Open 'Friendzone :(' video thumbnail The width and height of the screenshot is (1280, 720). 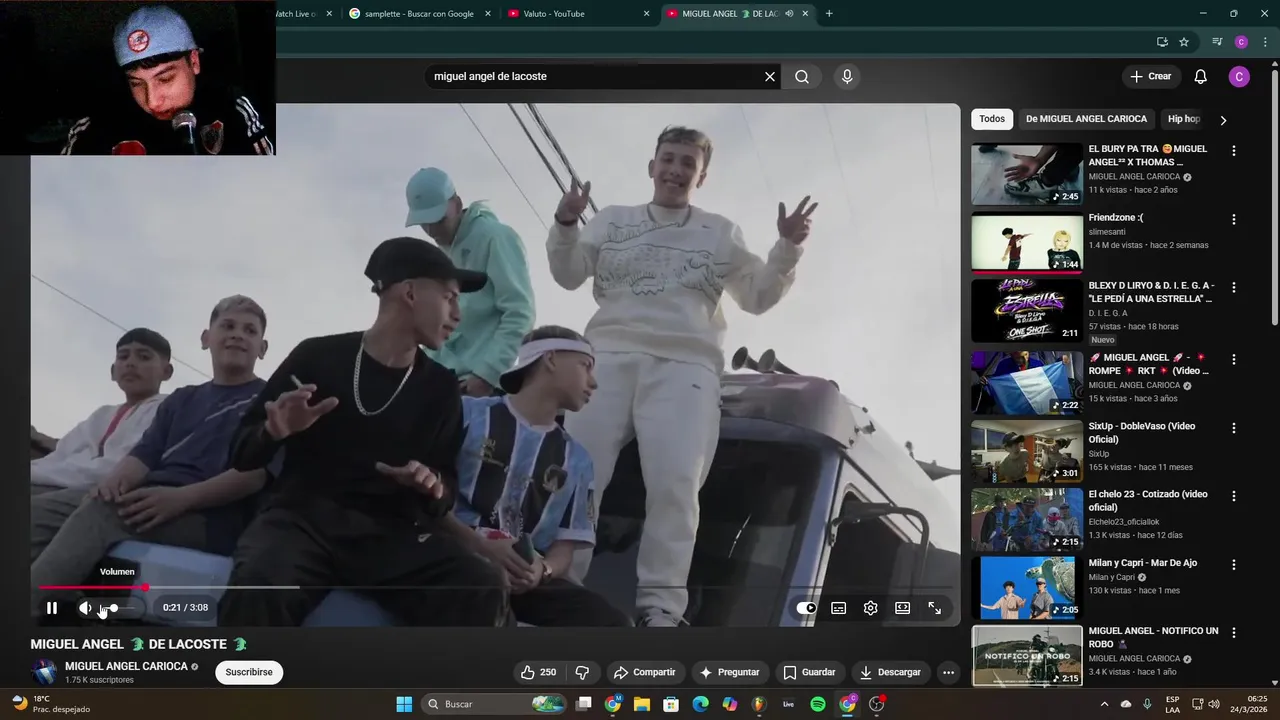pos(1027,242)
